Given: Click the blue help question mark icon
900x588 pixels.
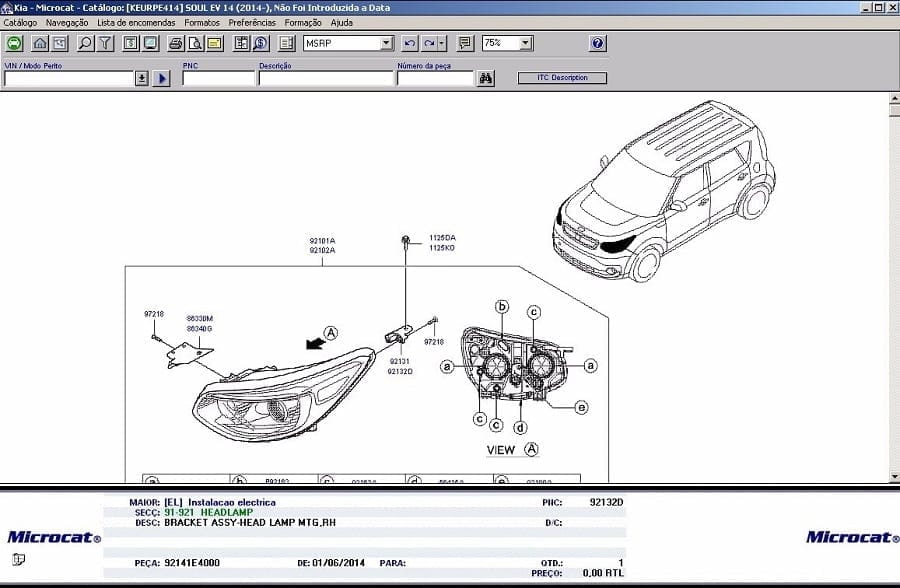Looking at the screenshot, I should 598,43.
